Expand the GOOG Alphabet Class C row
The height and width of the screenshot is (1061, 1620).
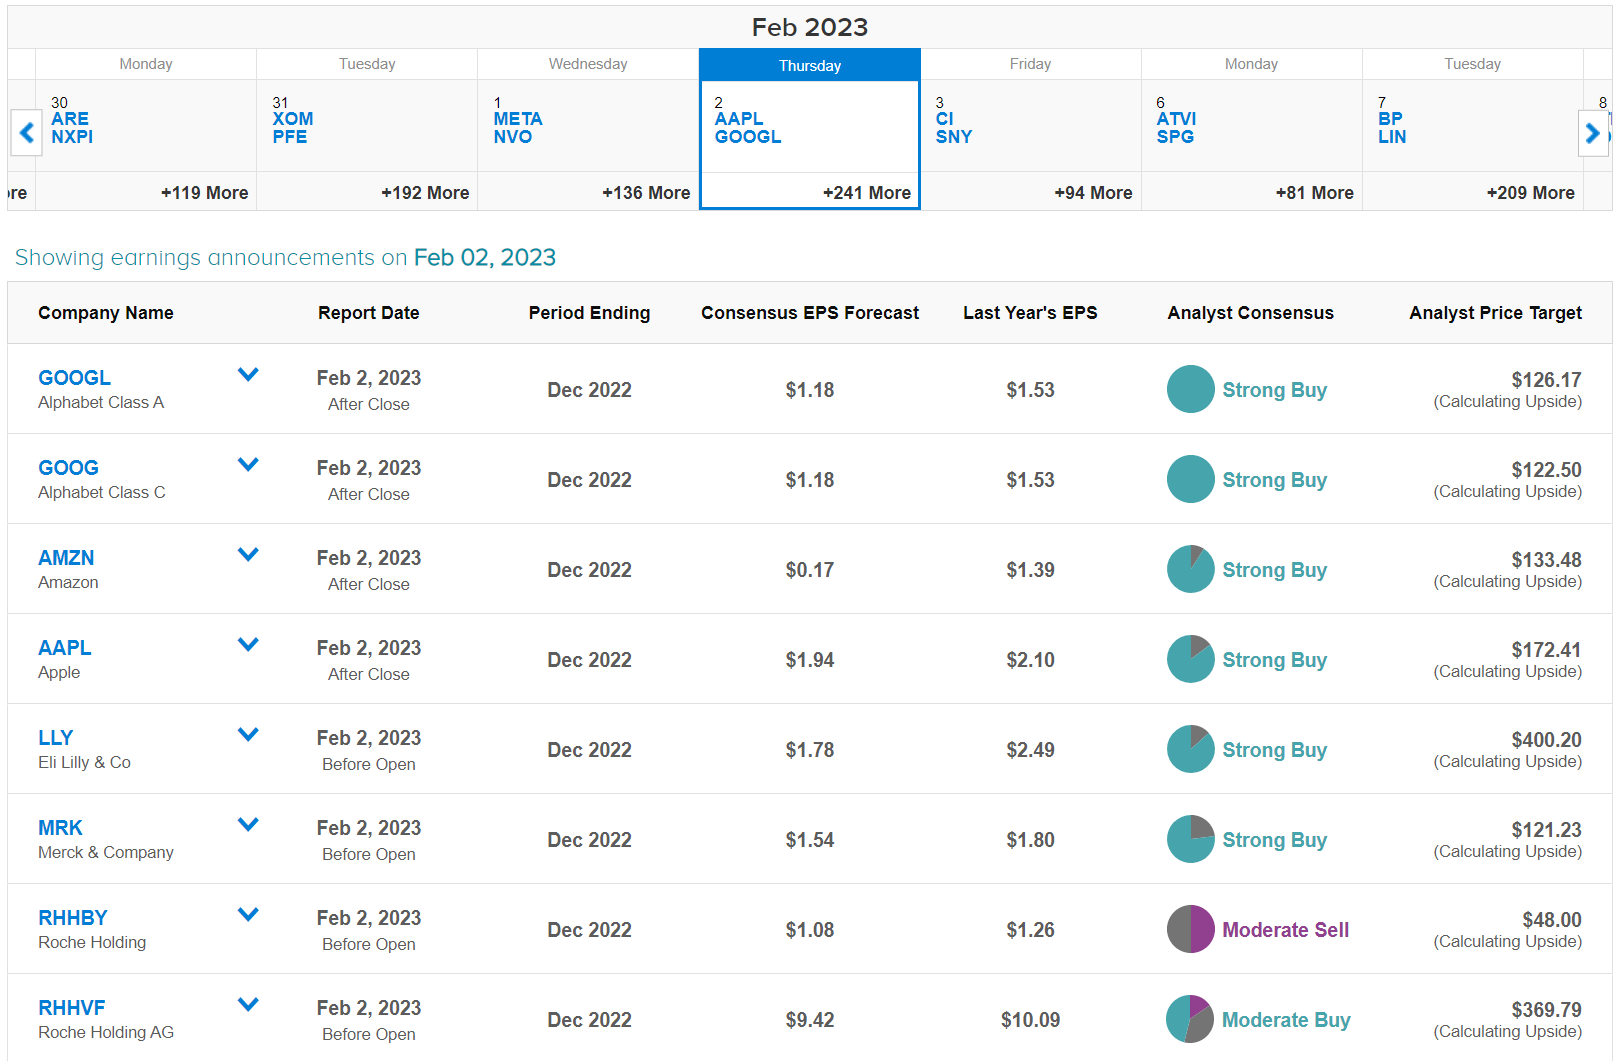(248, 465)
